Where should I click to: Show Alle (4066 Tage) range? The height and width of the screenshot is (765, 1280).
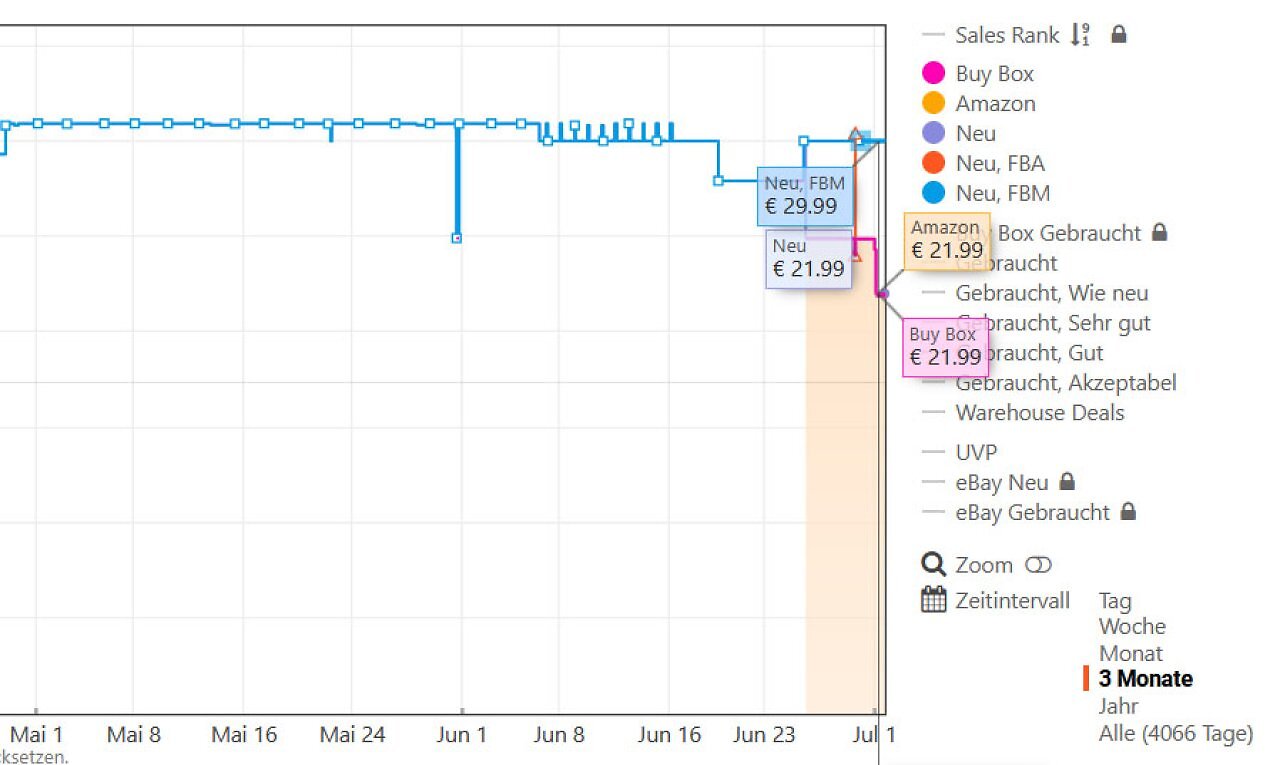tap(1175, 733)
